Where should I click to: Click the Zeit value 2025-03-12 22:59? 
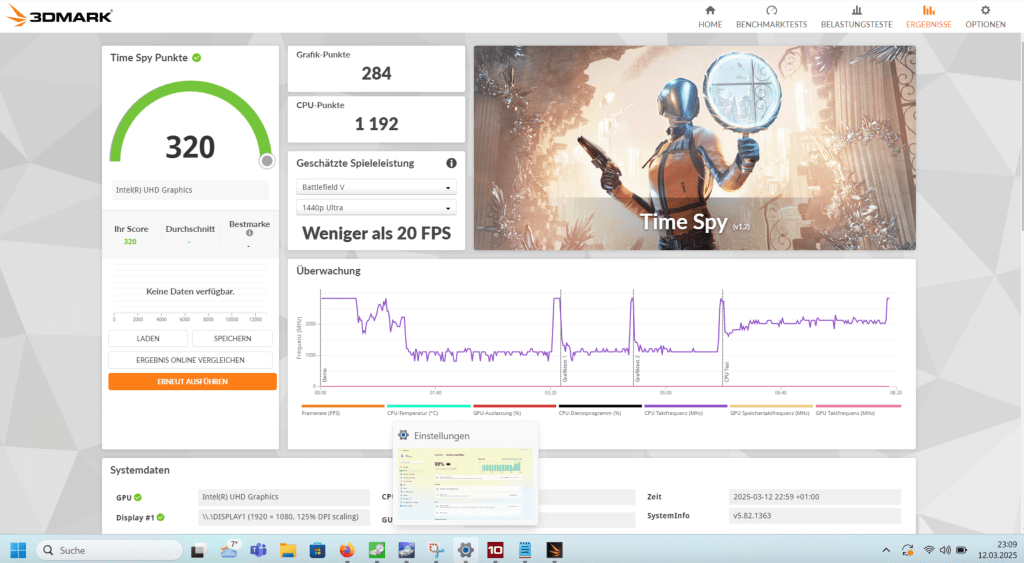click(x=814, y=497)
